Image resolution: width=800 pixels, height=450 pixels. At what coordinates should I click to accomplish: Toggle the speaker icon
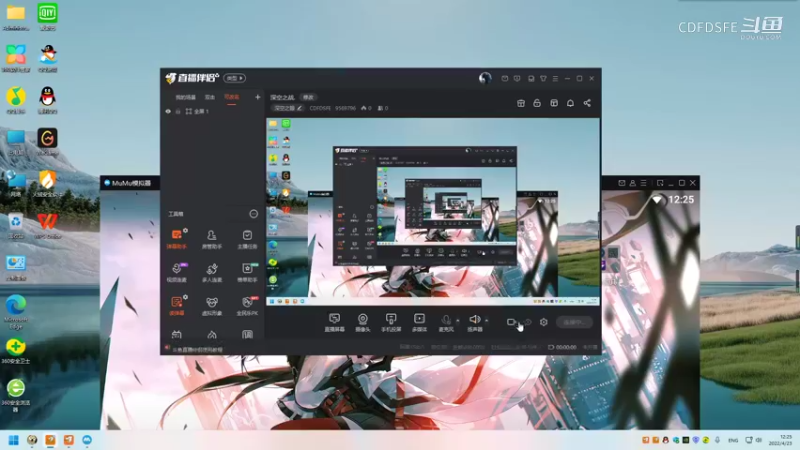(x=474, y=319)
